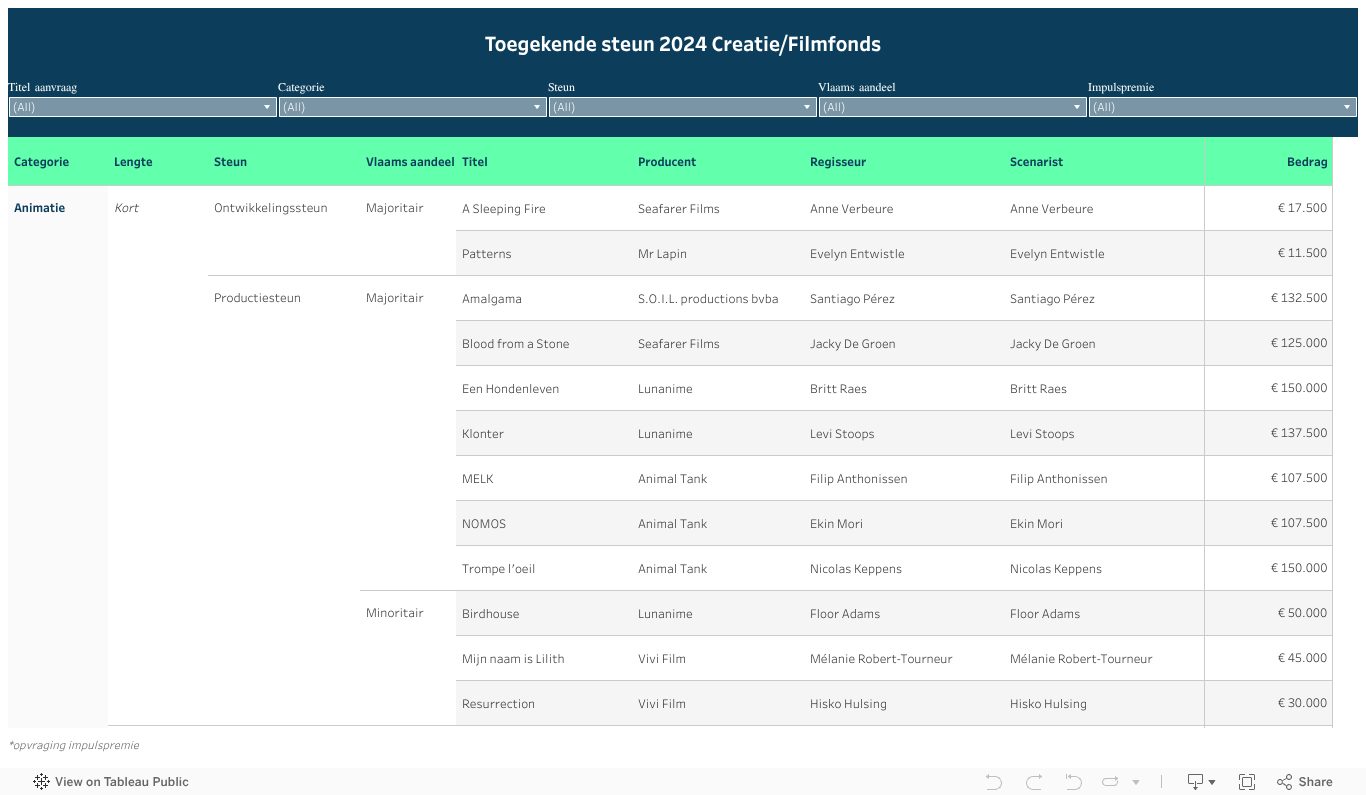Select the title Trompe l'oeil
1366x795 pixels.
tap(499, 569)
